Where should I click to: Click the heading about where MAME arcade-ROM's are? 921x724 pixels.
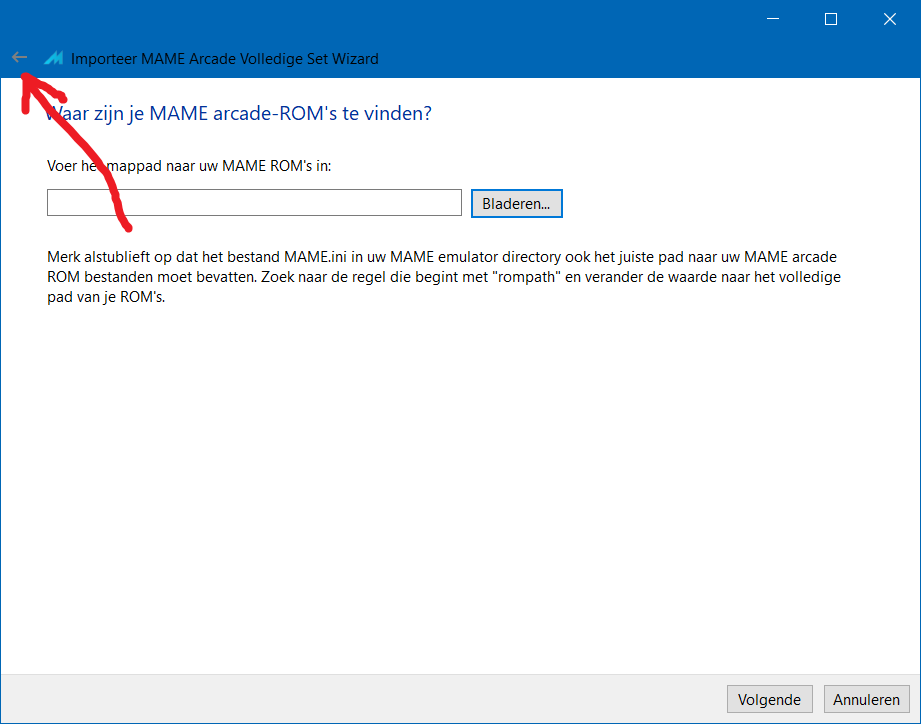(x=239, y=113)
